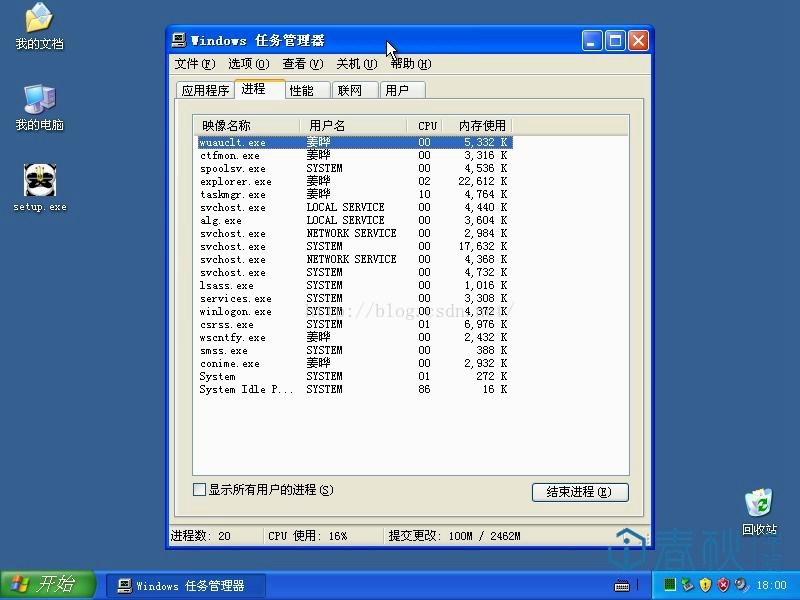Open the 帮助(H) menu
The image size is (800, 600).
pyautogui.click(x=411, y=64)
